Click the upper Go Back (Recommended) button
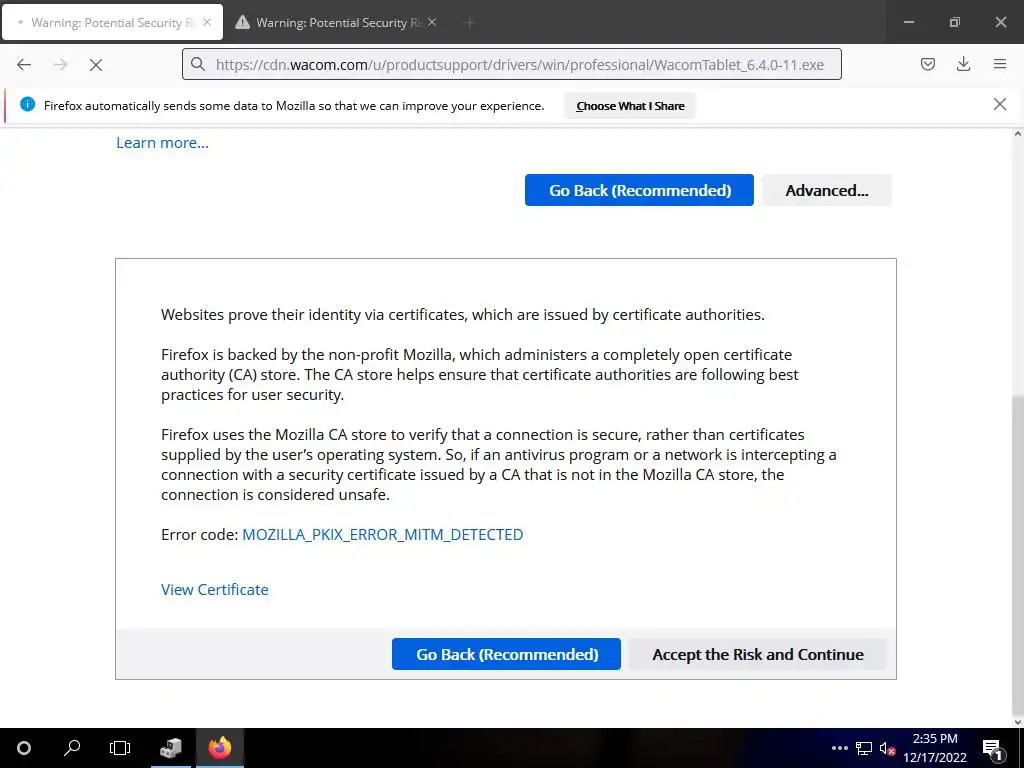The image size is (1024, 768). (x=639, y=190)
